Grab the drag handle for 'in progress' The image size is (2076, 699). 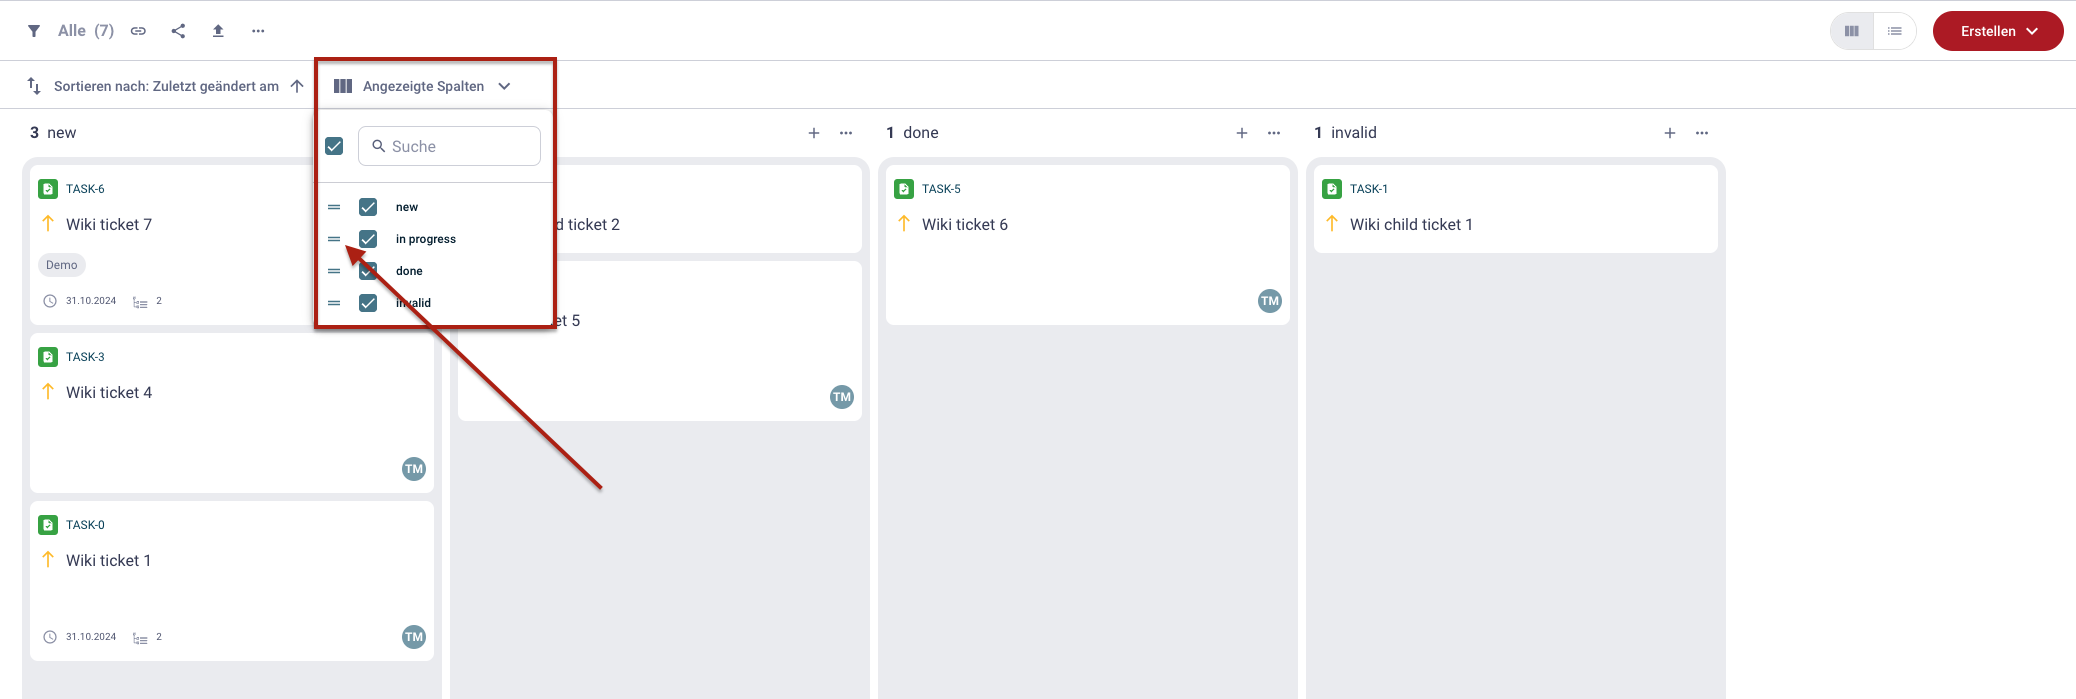[x=334, y=239]
